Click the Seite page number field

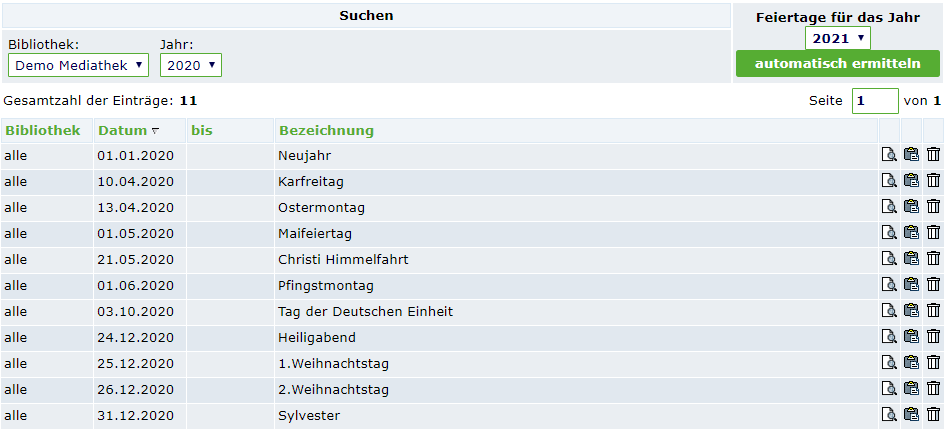click(x=875, y=101)
